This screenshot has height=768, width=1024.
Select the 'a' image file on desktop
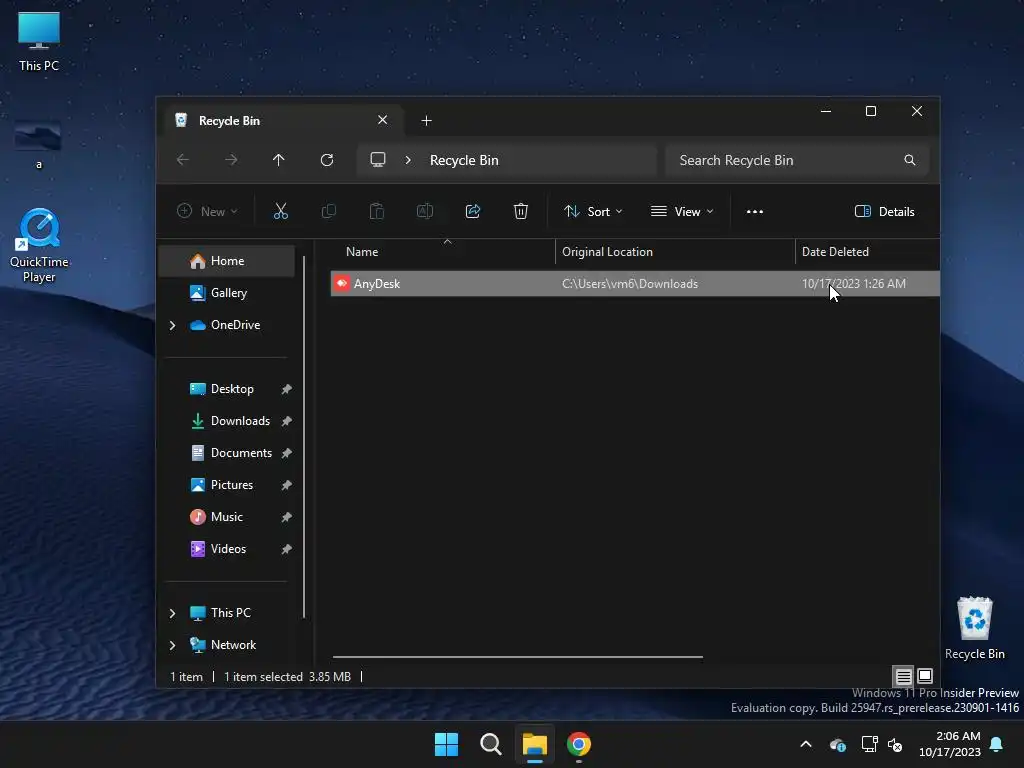pos(39,145)
